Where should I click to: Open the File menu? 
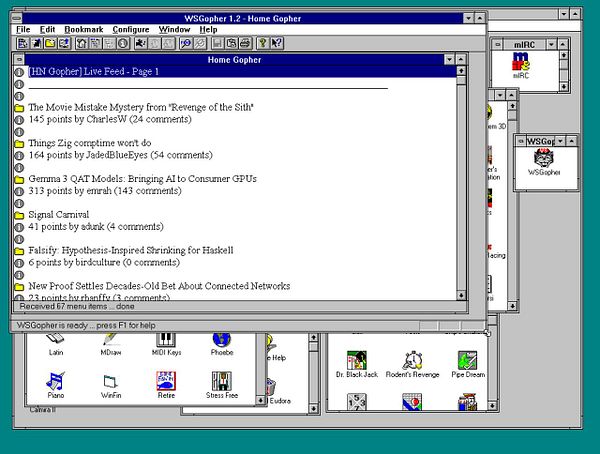[x=23, y=29]
